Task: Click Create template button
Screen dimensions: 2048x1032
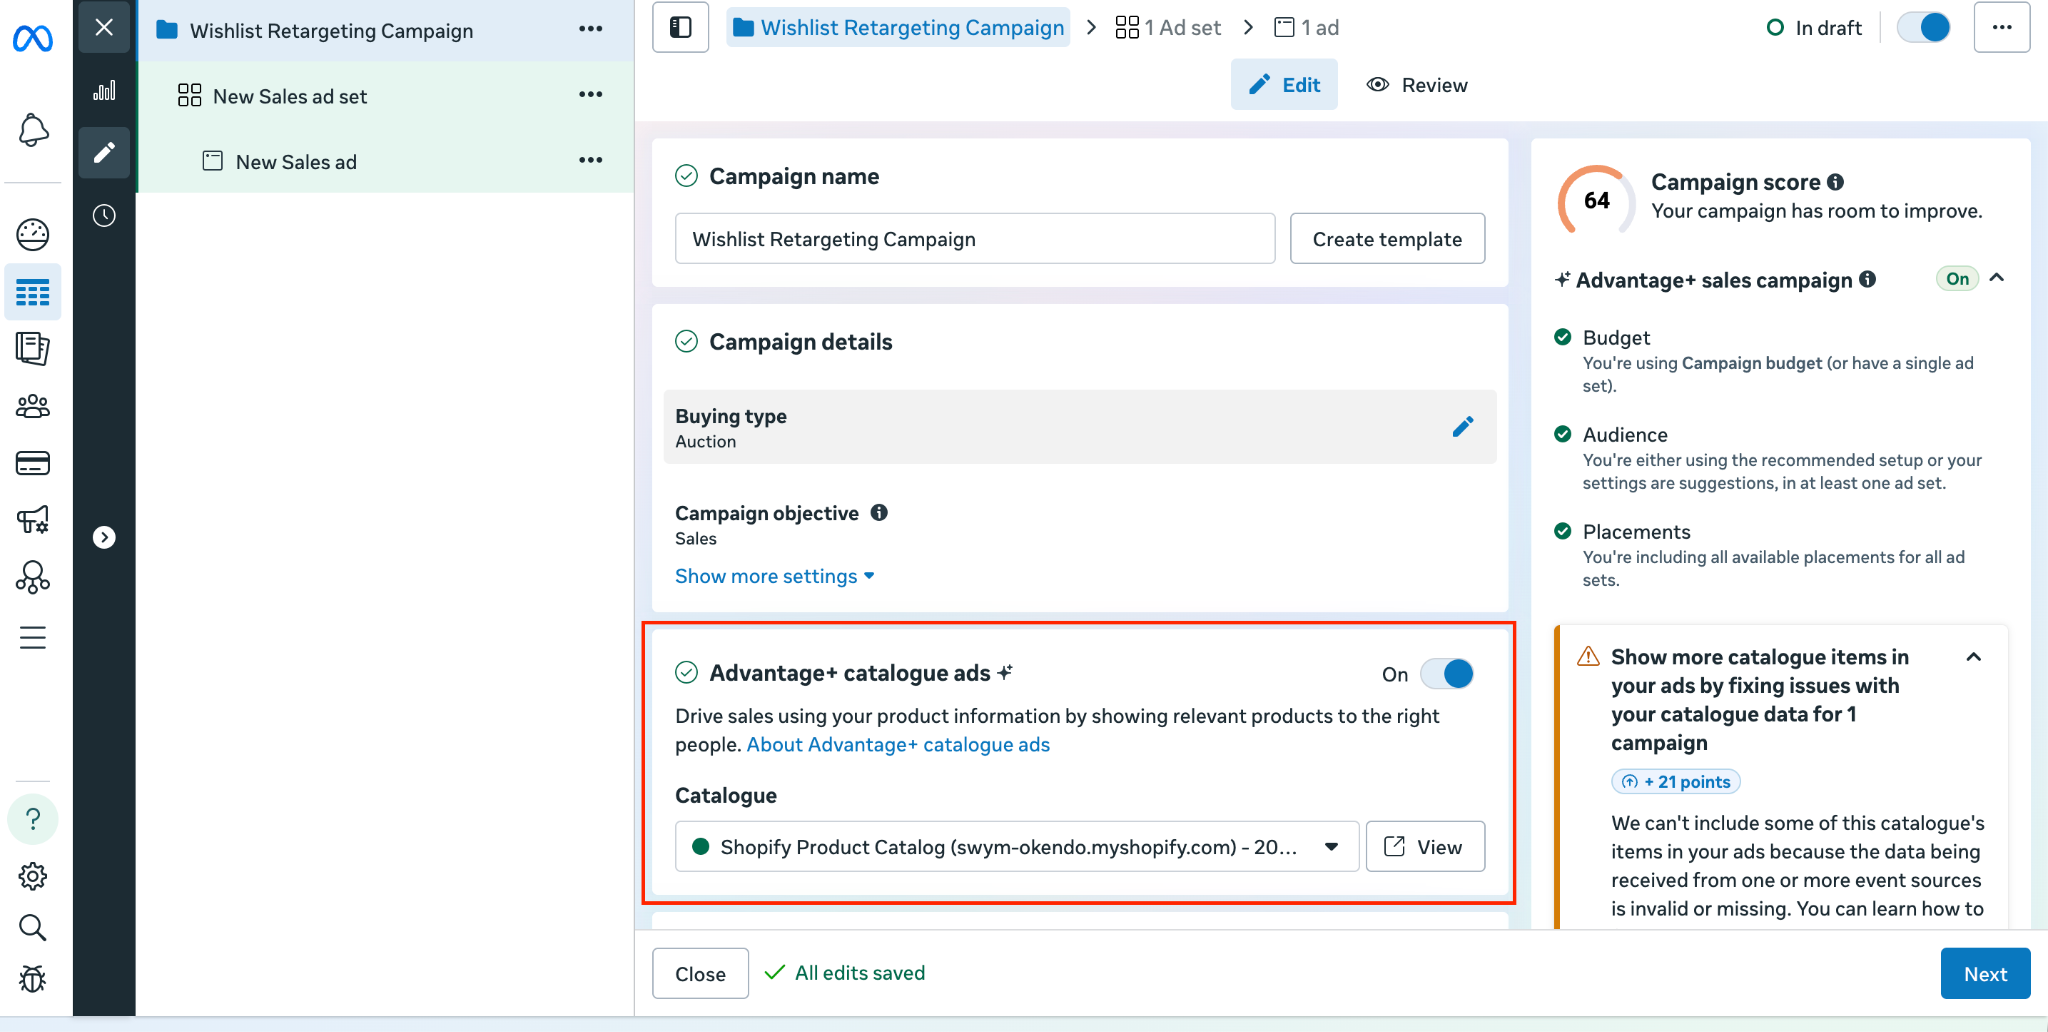Action: pyautogui.click(x=1387, y=239)
